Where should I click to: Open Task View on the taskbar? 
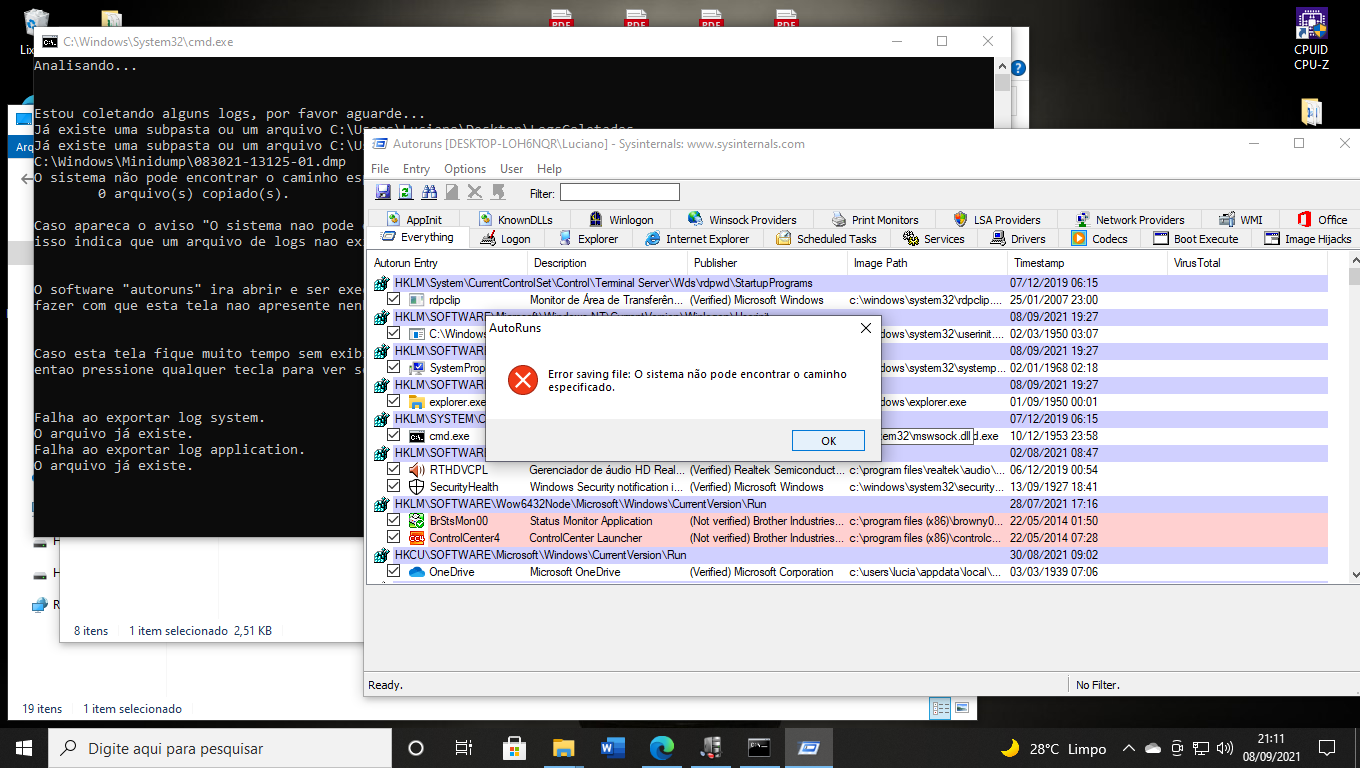[464, 748]
